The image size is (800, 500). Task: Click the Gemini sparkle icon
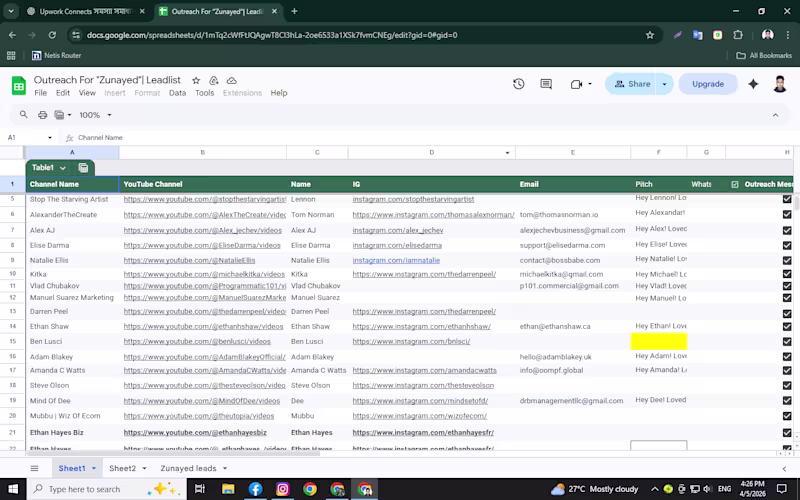[x=753, y=84]
